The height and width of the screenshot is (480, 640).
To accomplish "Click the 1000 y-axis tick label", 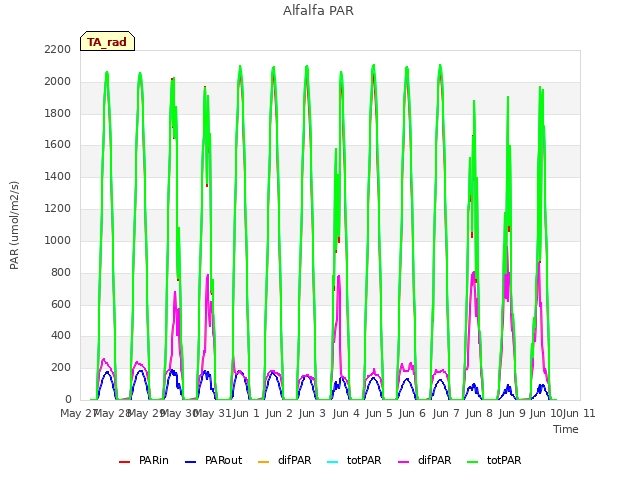I will click(58, 240).
